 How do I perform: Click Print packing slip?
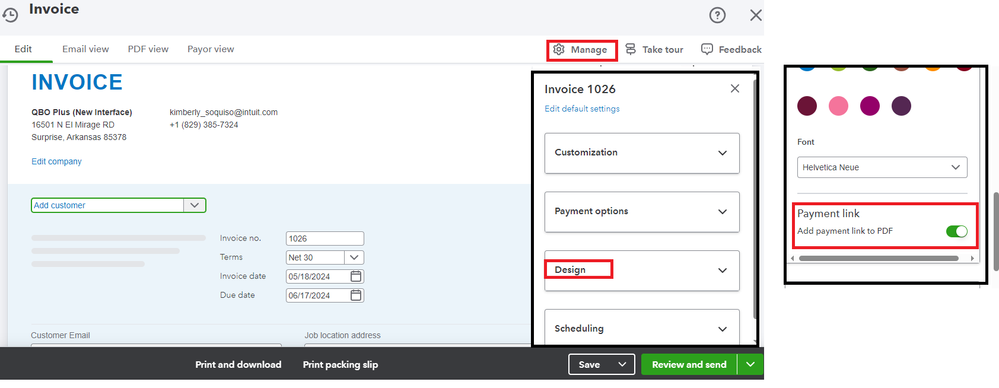point(340,365)
